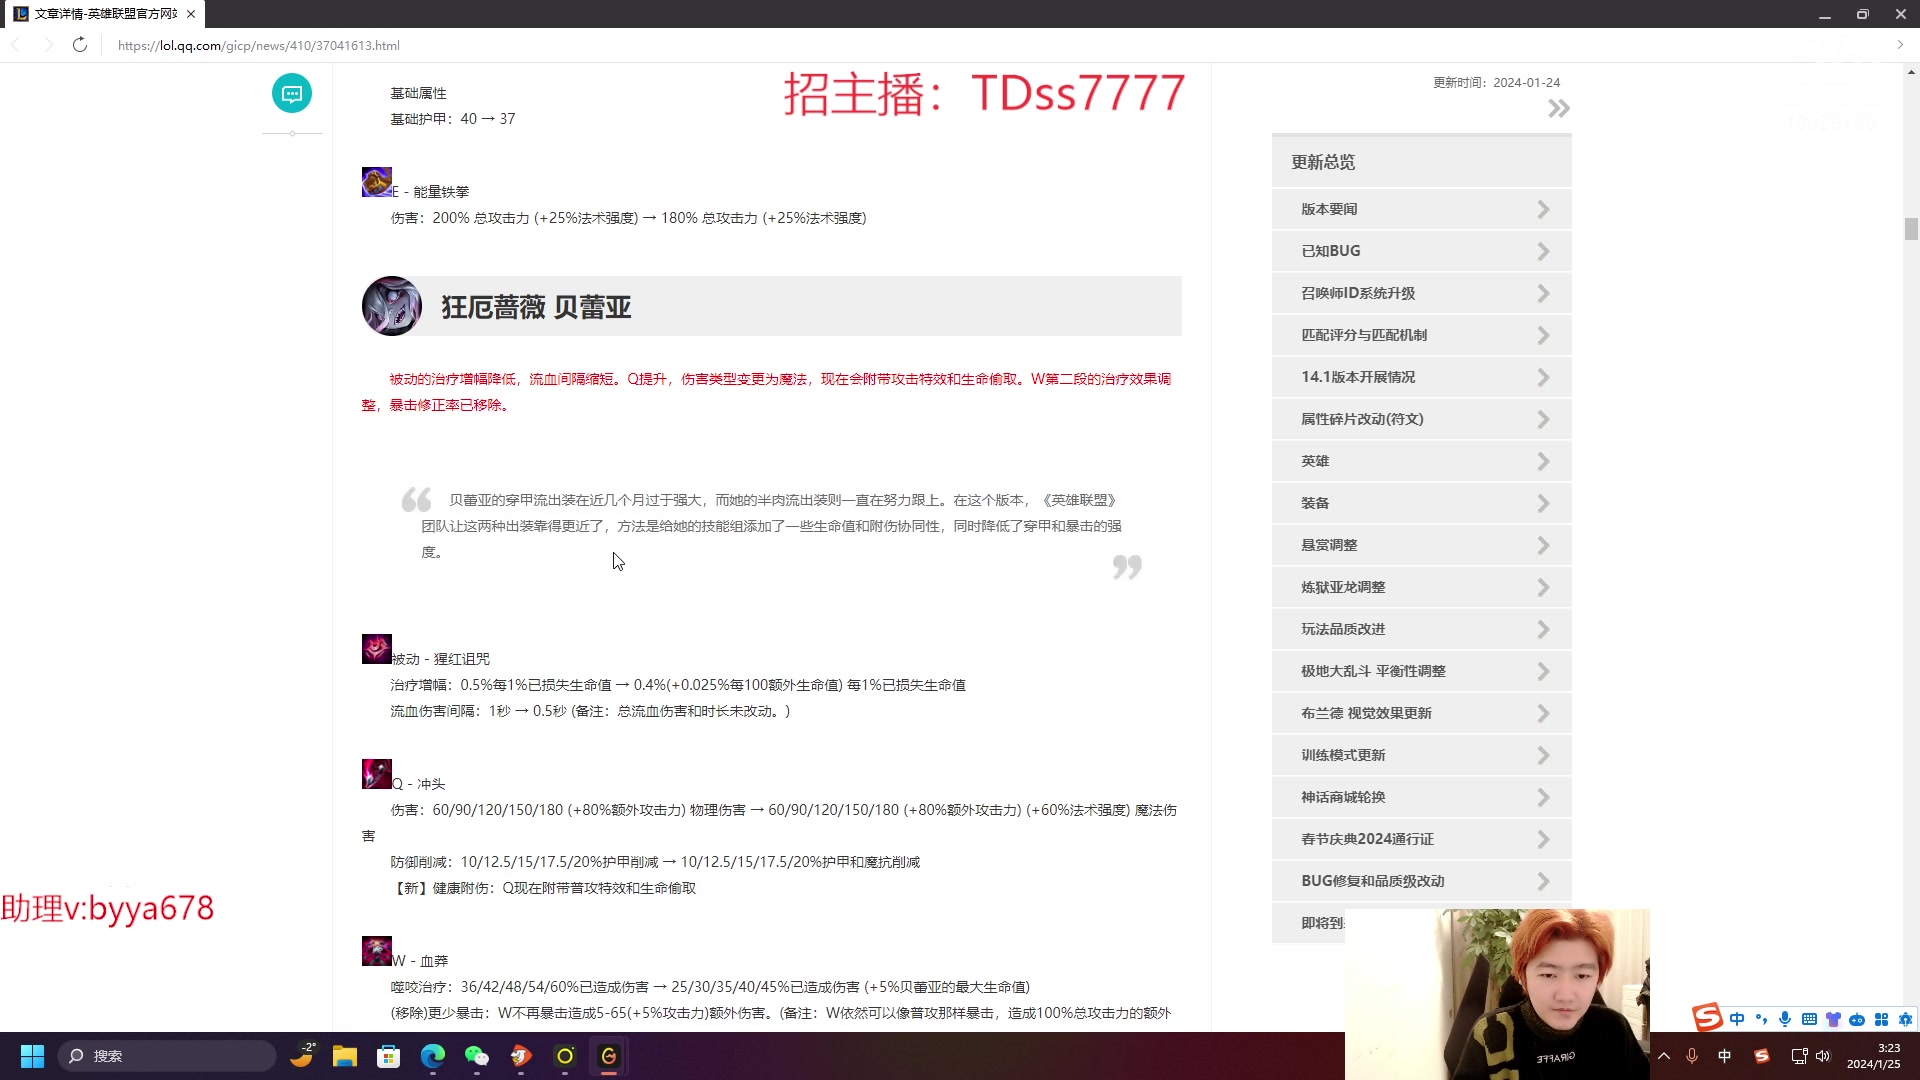Click the Windows taskbar search box
1920x1080 pixels.
166,1056
